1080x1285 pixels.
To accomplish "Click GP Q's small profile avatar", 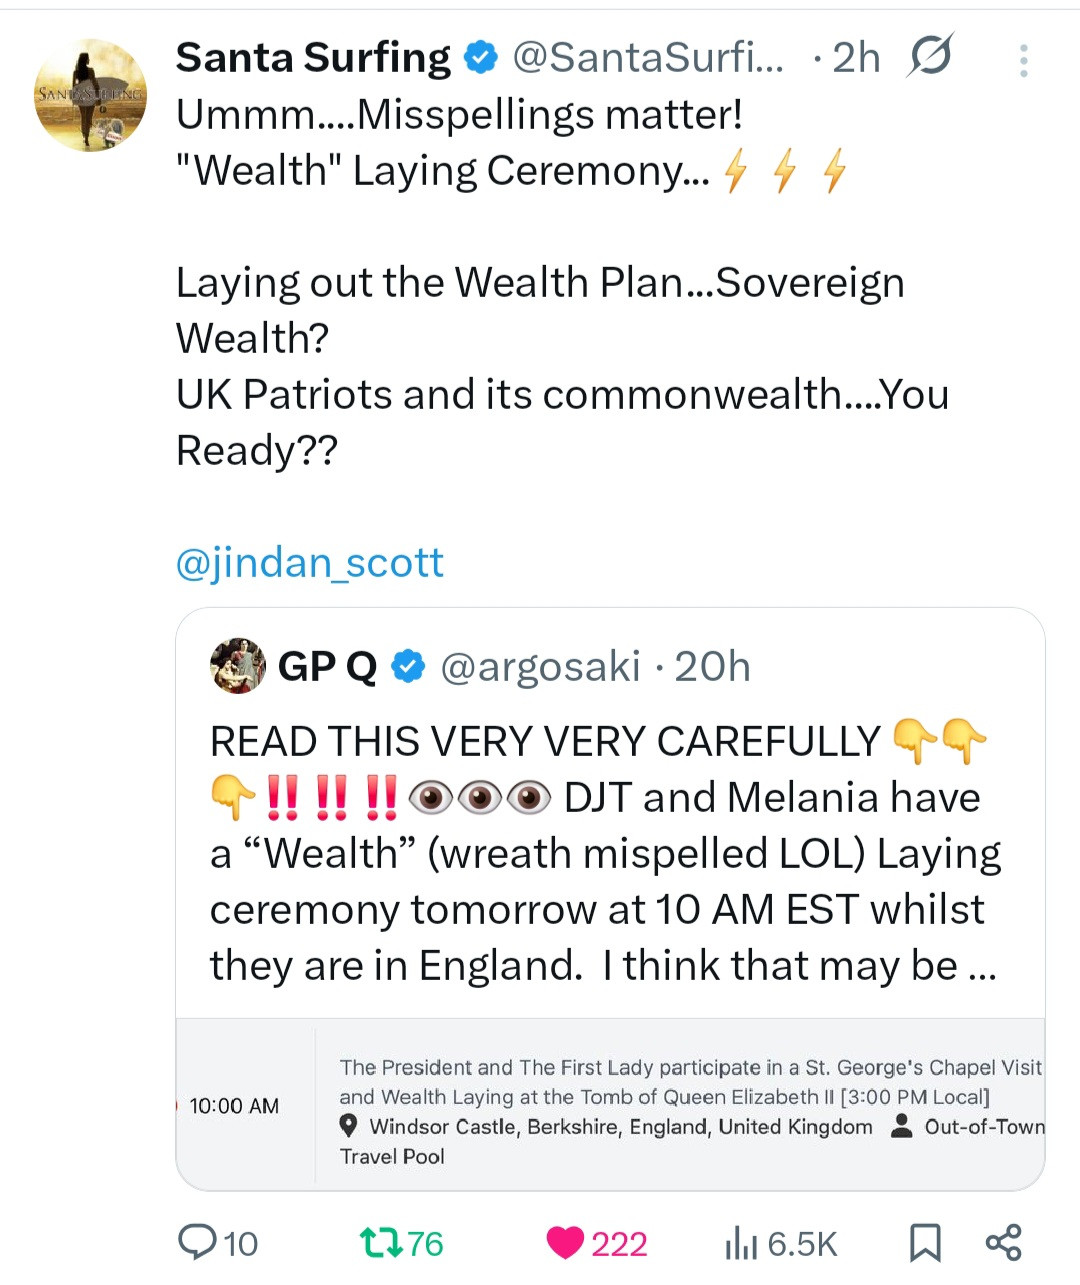I will (x=238, y=666).
